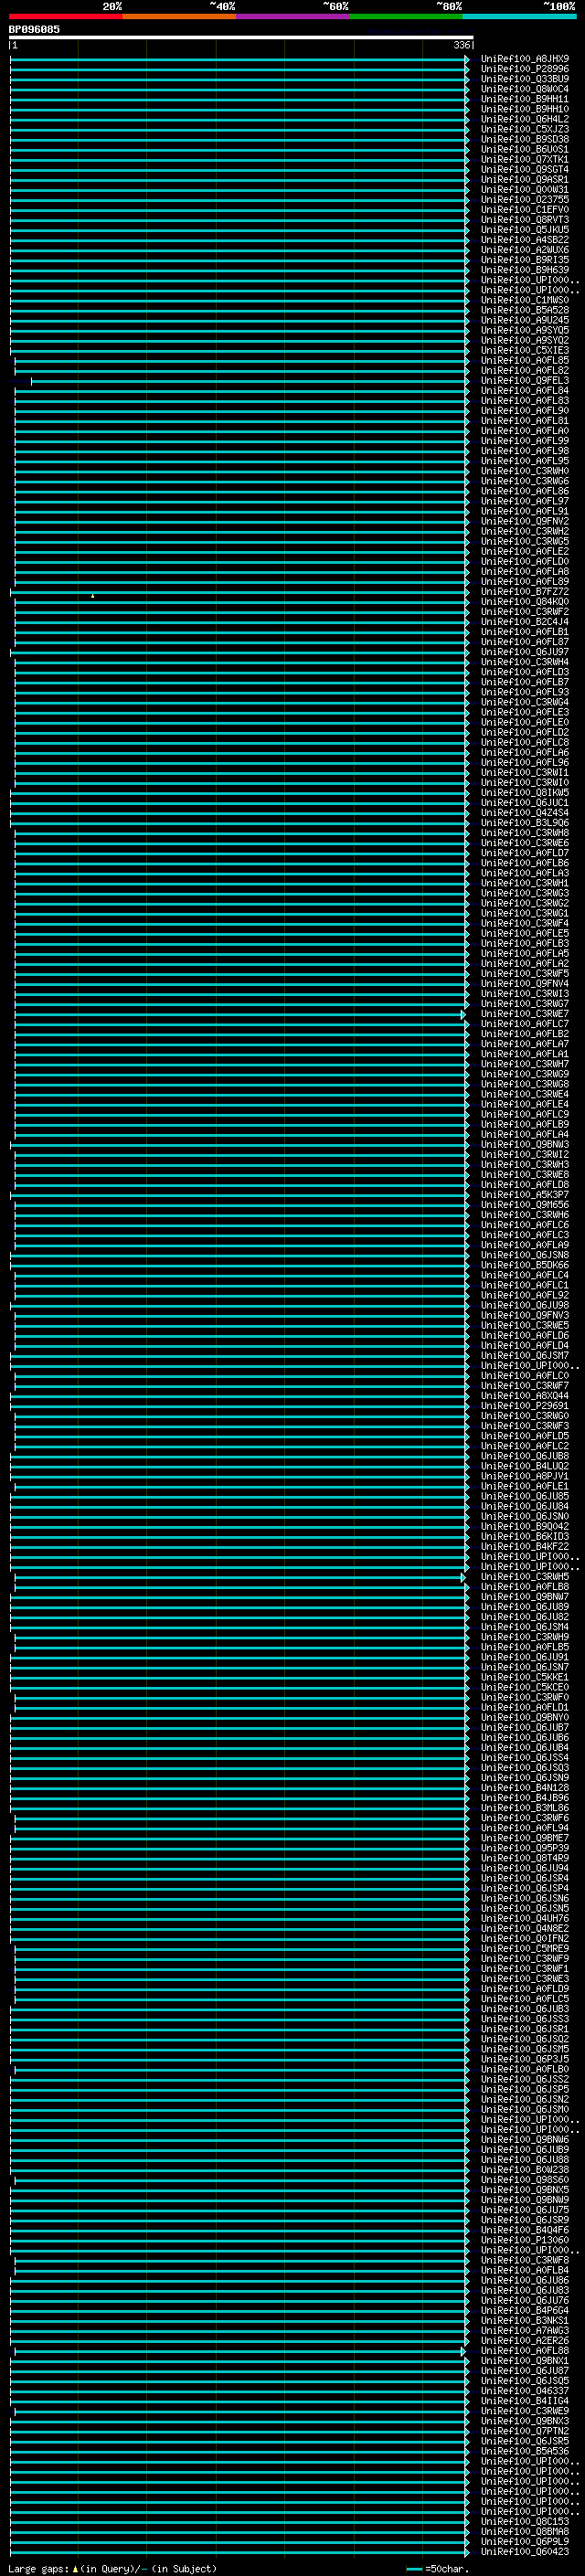Select the UniRef100_B9SD38 label
The image size is (585, 2576).
(524, 139)
